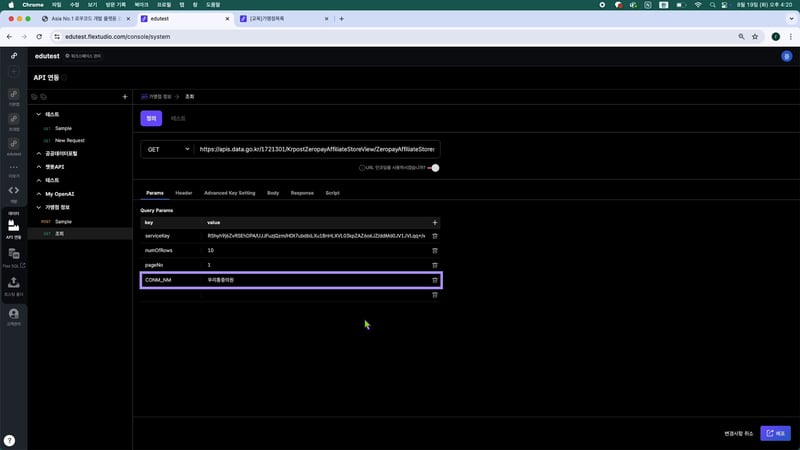Expand the My OpenAI folder

pos(38,193)
